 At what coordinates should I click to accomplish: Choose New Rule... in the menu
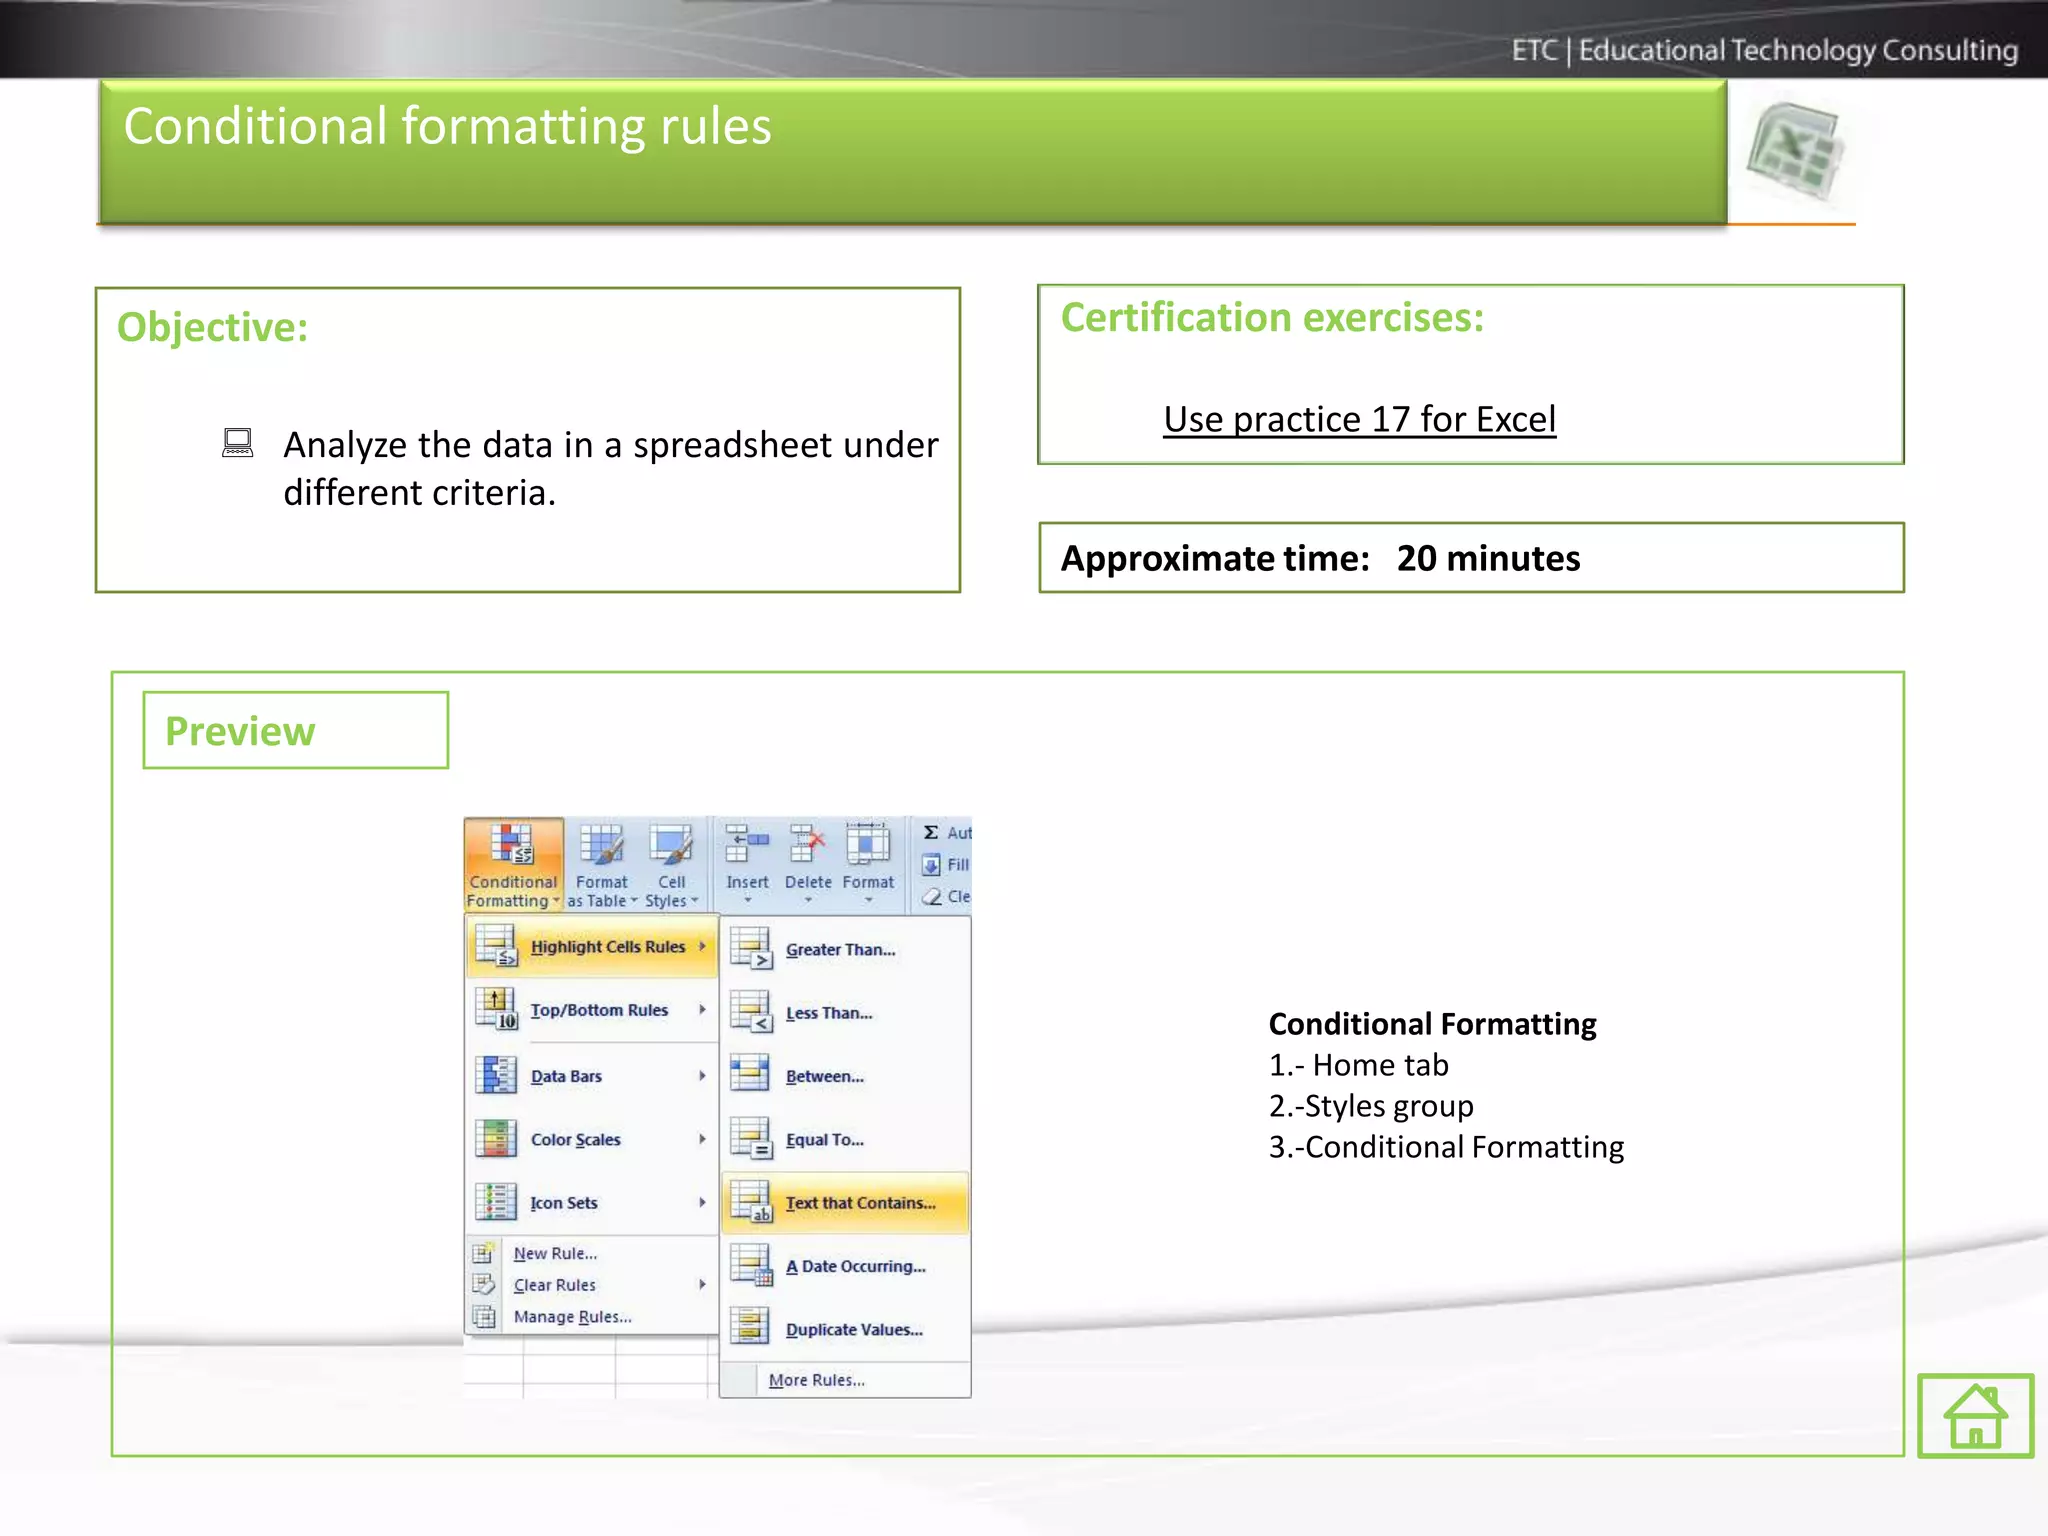click(x=592, y=1253)
